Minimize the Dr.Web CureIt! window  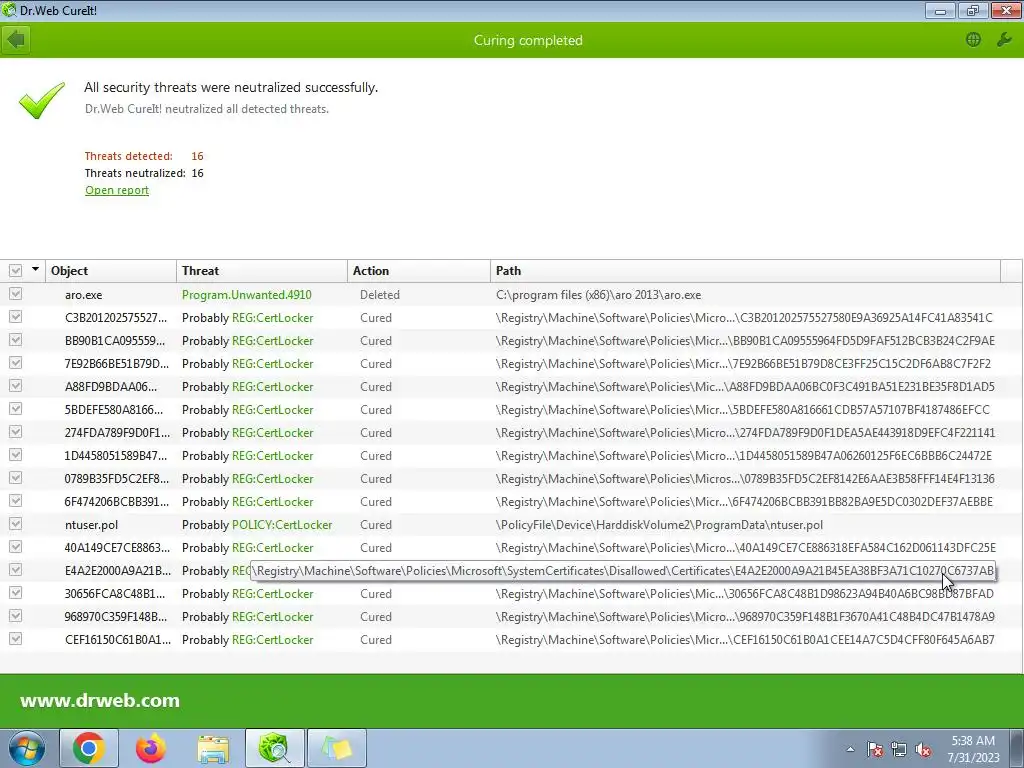click(x=940, y=10)
